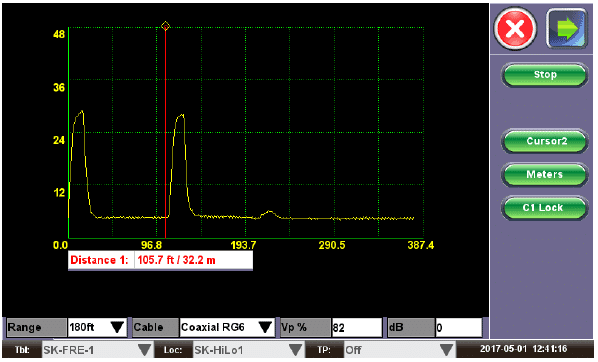Open the TP dropdown arrow
598x362 pixels.
click(446, 350)
